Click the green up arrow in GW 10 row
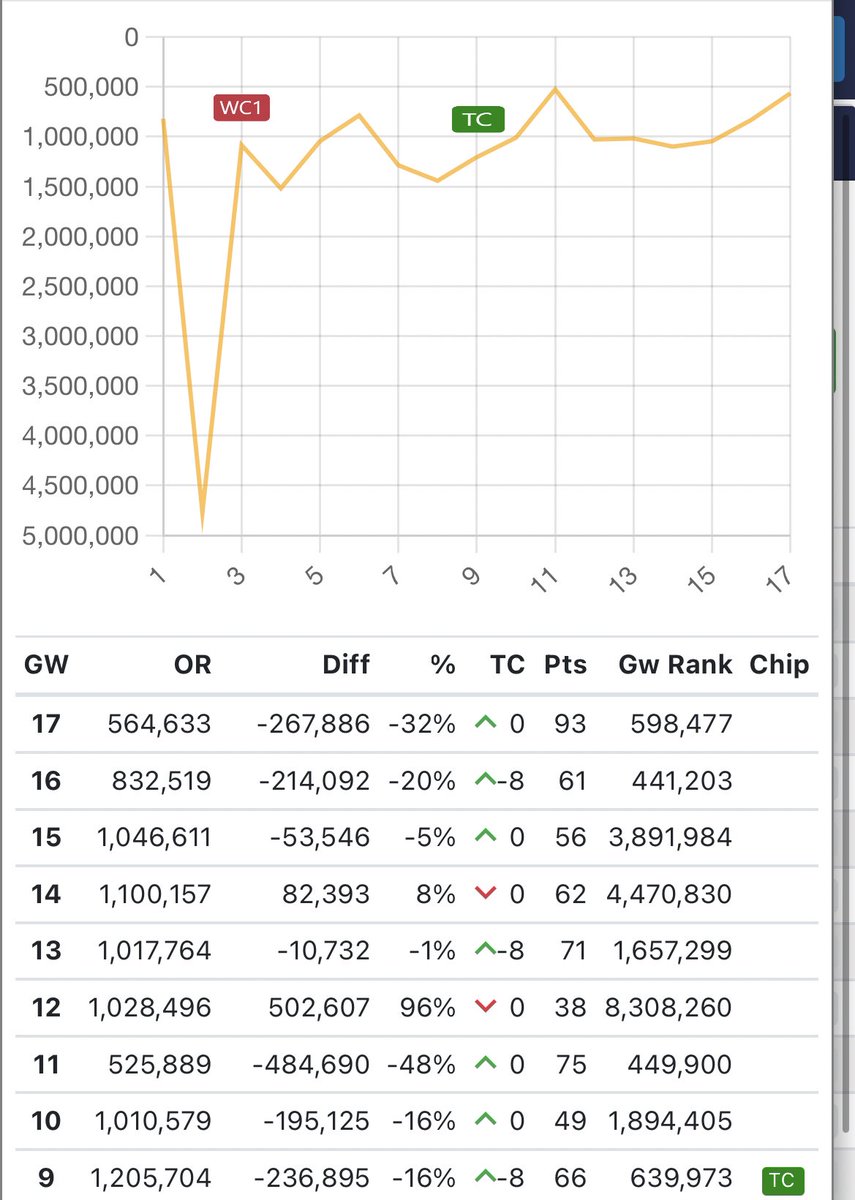 (487, 1120)
